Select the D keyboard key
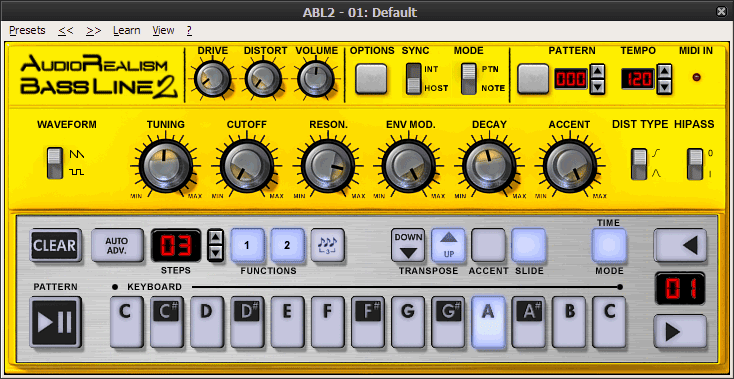 pyautogui.click(x=206, y=322)
